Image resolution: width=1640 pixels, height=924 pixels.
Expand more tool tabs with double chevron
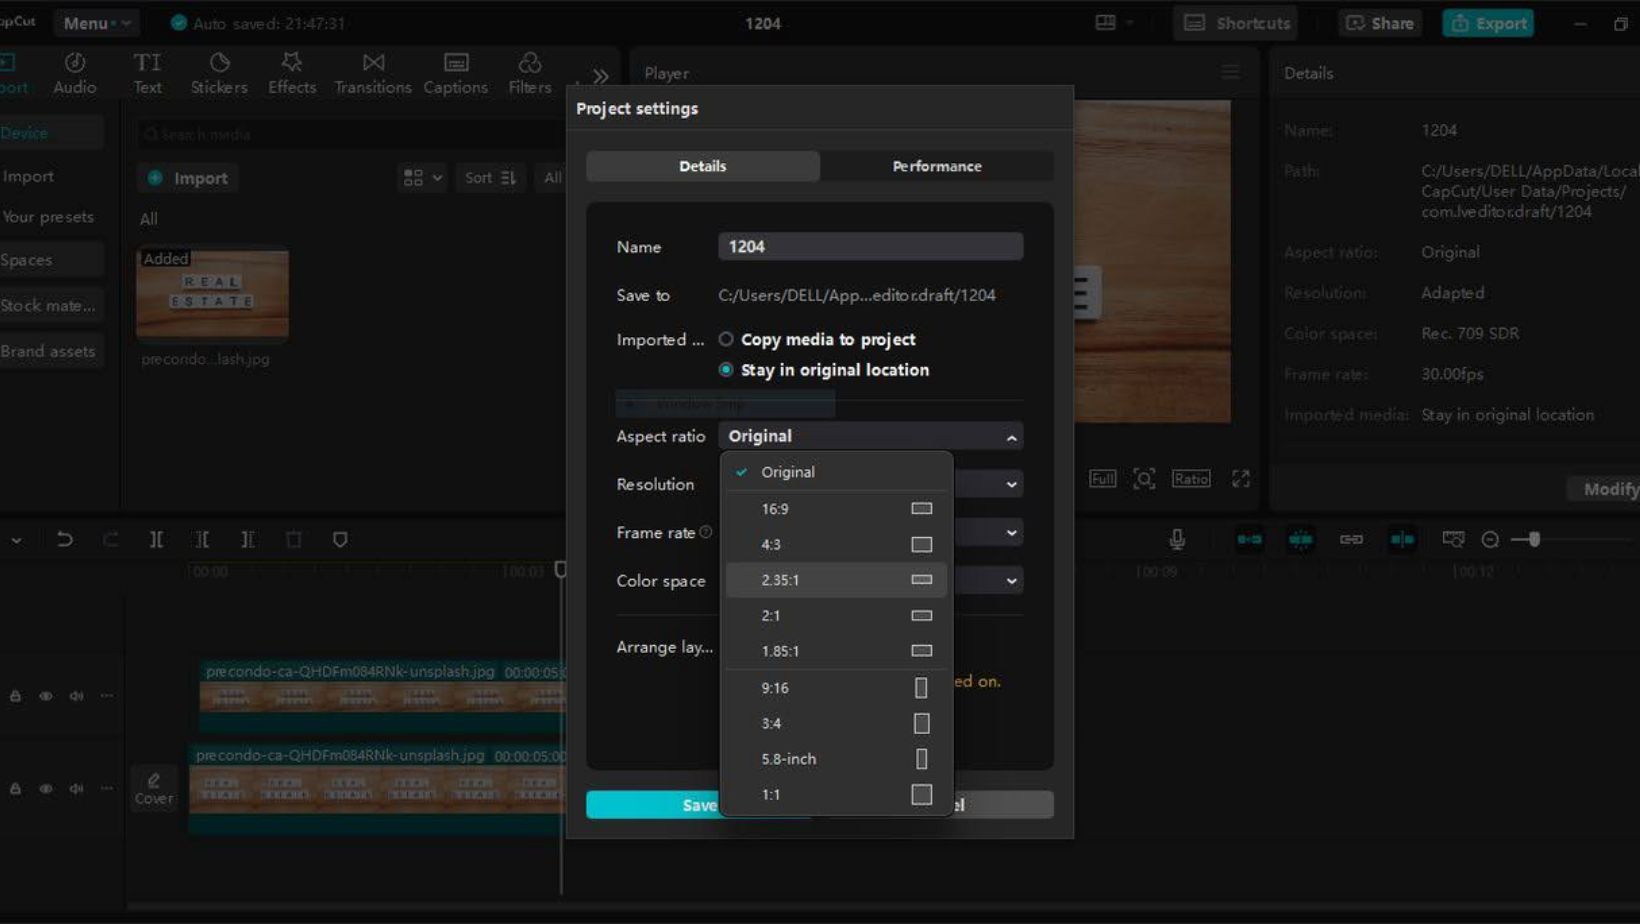point(600,76)
